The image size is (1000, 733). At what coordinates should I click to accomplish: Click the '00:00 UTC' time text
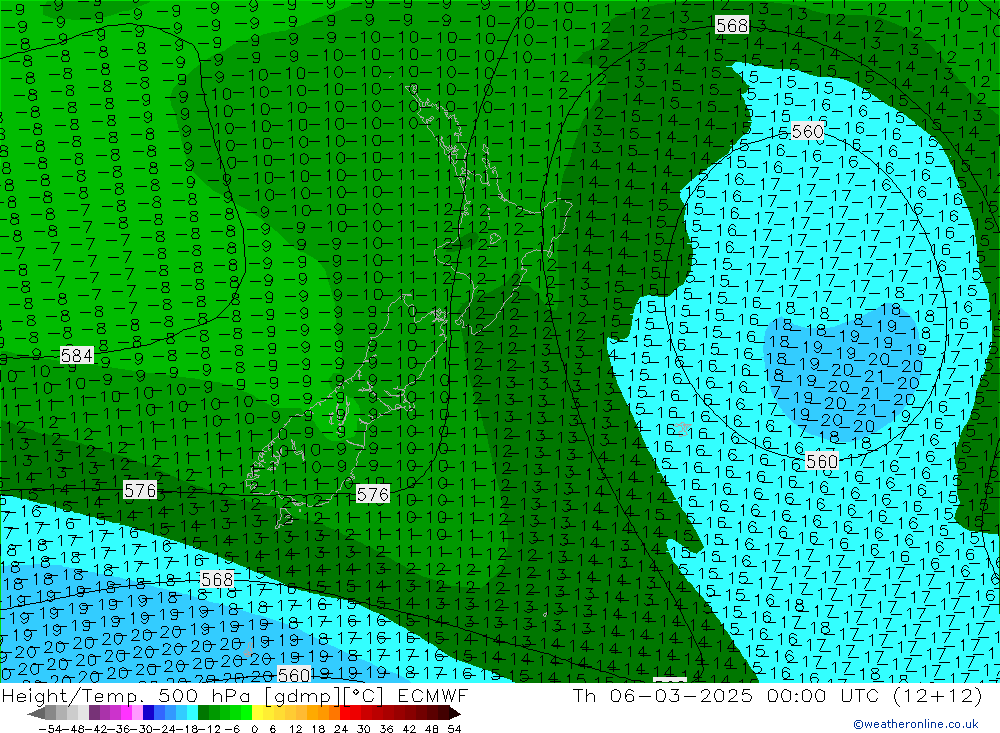pos(823,696)
